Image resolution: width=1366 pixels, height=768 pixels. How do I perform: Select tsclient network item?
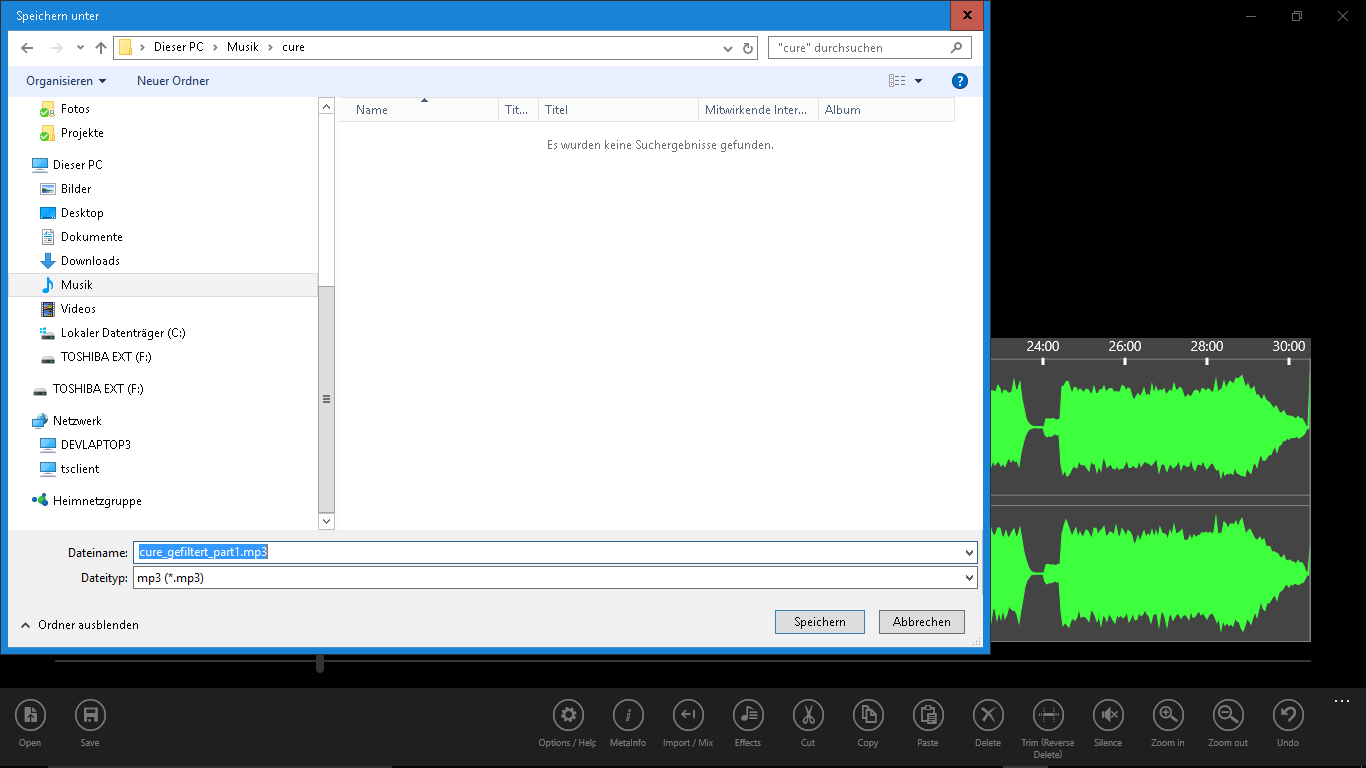point(80,469)
